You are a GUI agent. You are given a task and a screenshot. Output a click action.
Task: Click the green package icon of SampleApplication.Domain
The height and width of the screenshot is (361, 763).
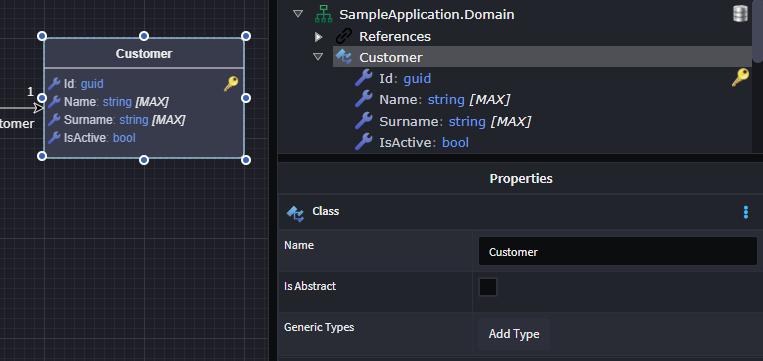click(323, 15)
